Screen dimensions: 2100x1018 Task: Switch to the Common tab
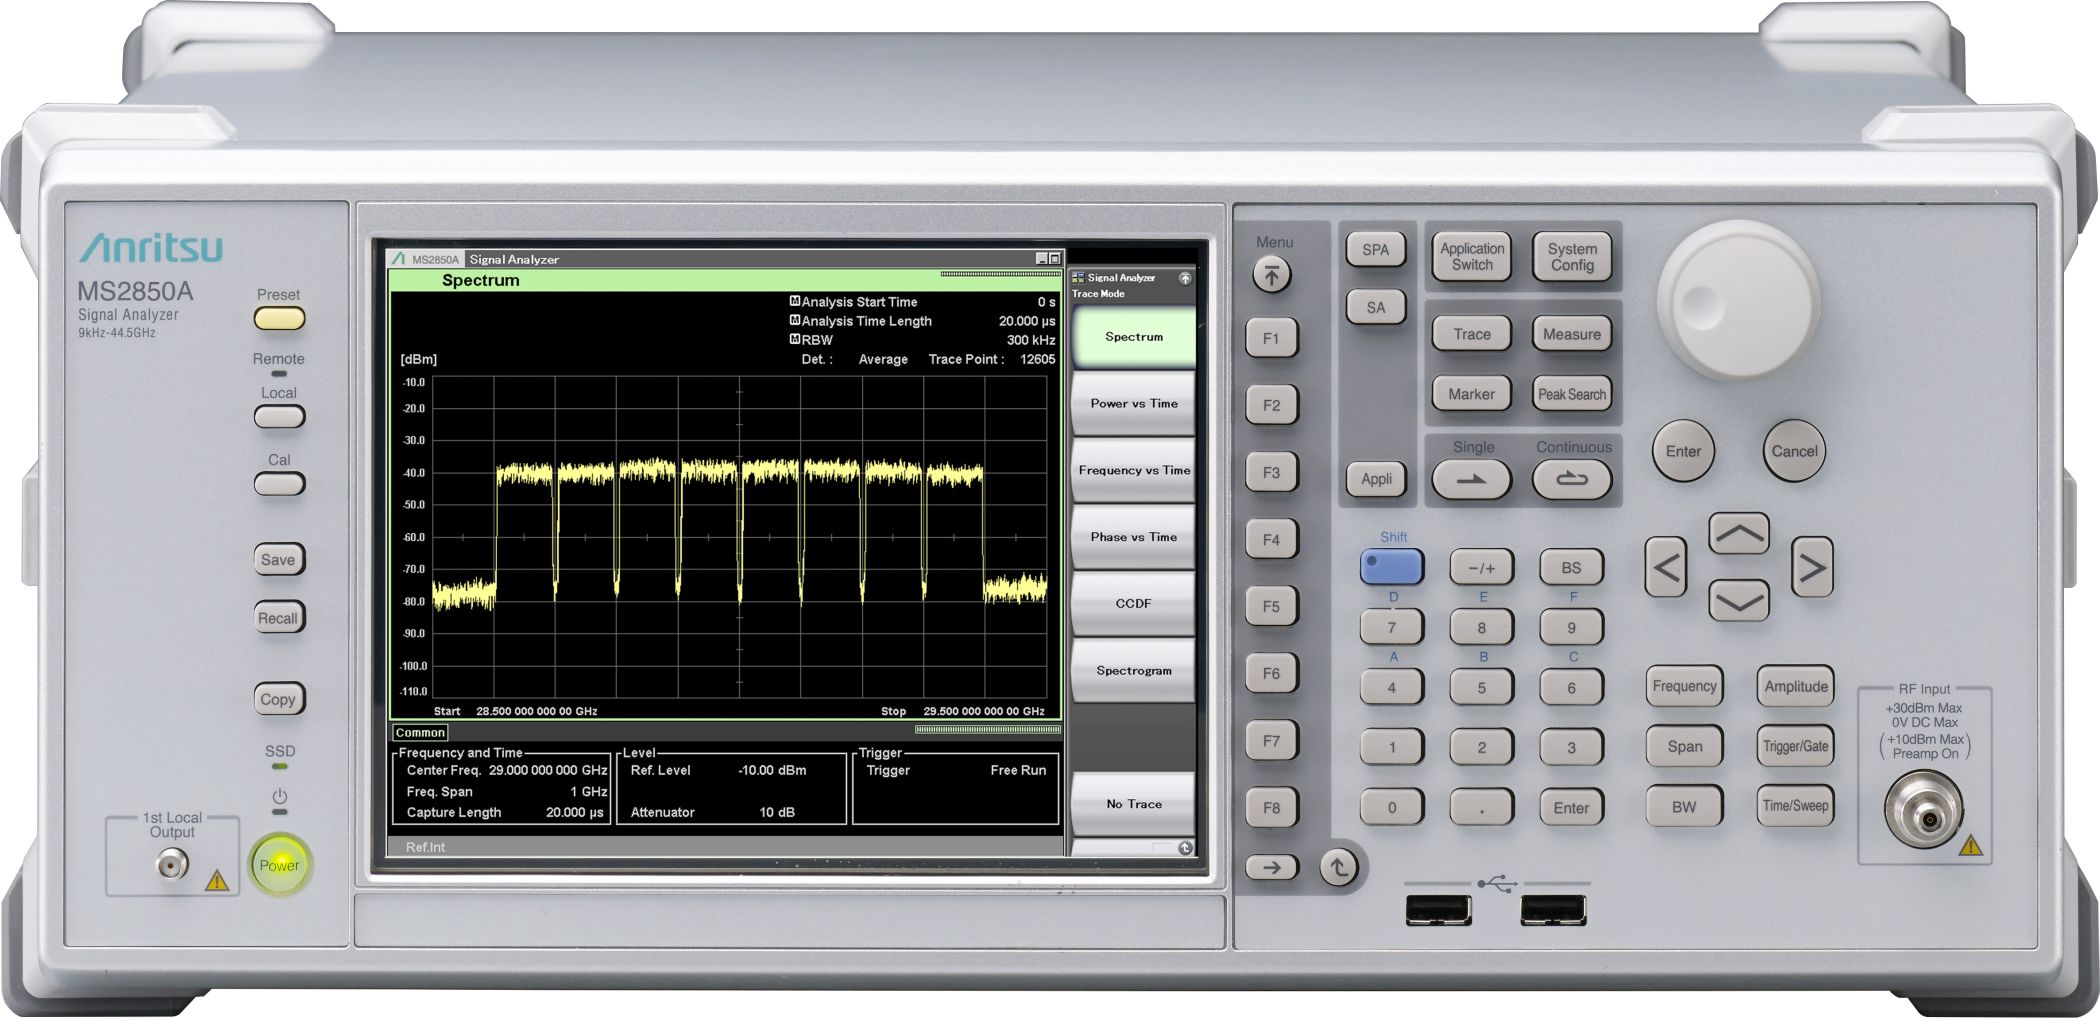tap(420, 732)
